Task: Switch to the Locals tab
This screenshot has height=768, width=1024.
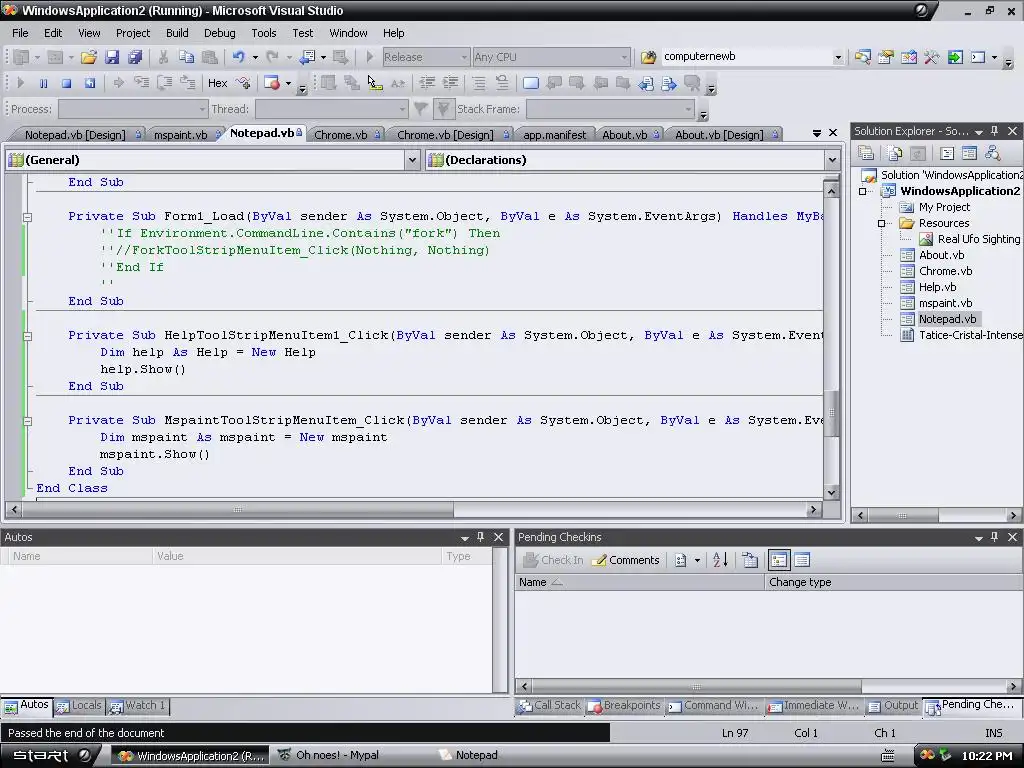Action: [x=79, y=705]
